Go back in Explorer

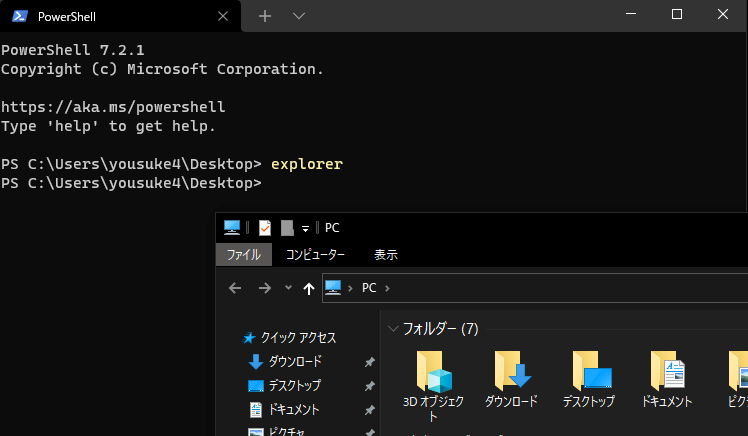click(x=235, y=288)
